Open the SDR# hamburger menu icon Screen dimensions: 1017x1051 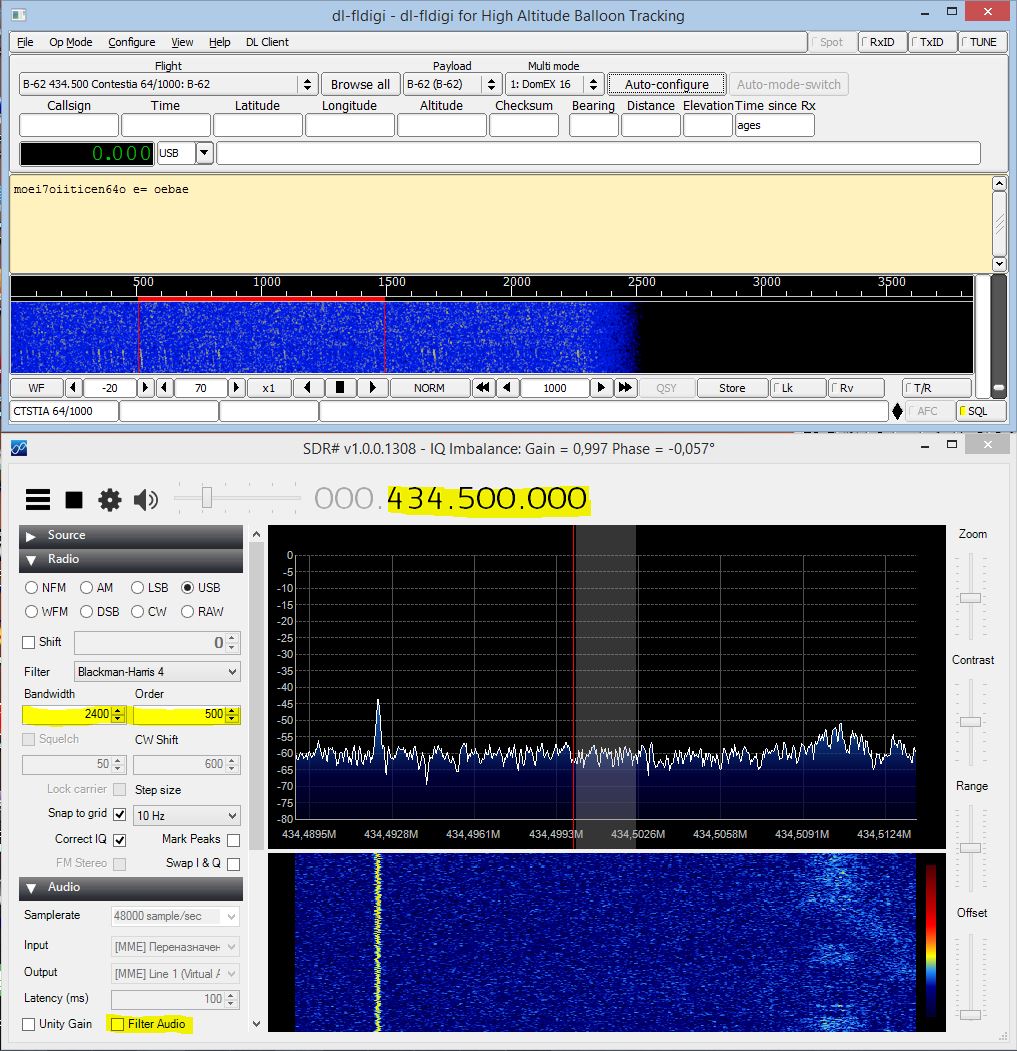[x=38, y=499]
